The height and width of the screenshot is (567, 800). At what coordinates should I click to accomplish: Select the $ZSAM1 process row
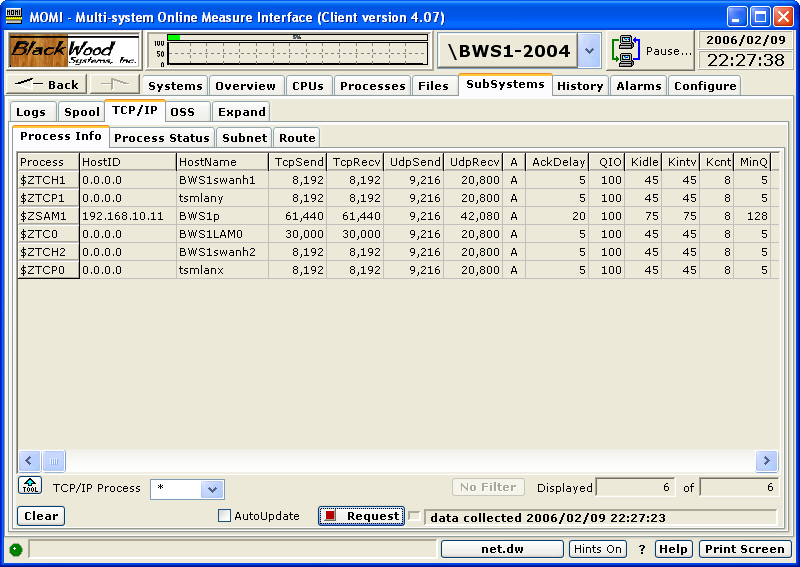click(x=48, y=215)
